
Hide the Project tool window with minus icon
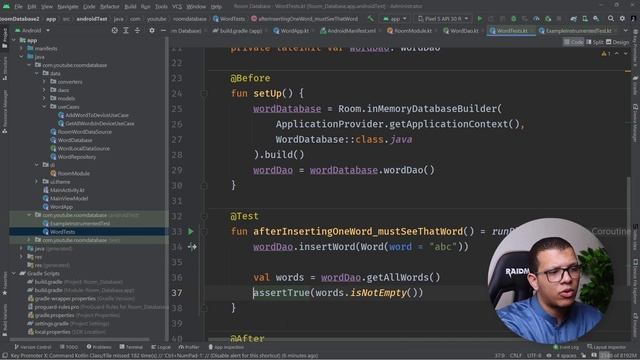coord(163,31)
